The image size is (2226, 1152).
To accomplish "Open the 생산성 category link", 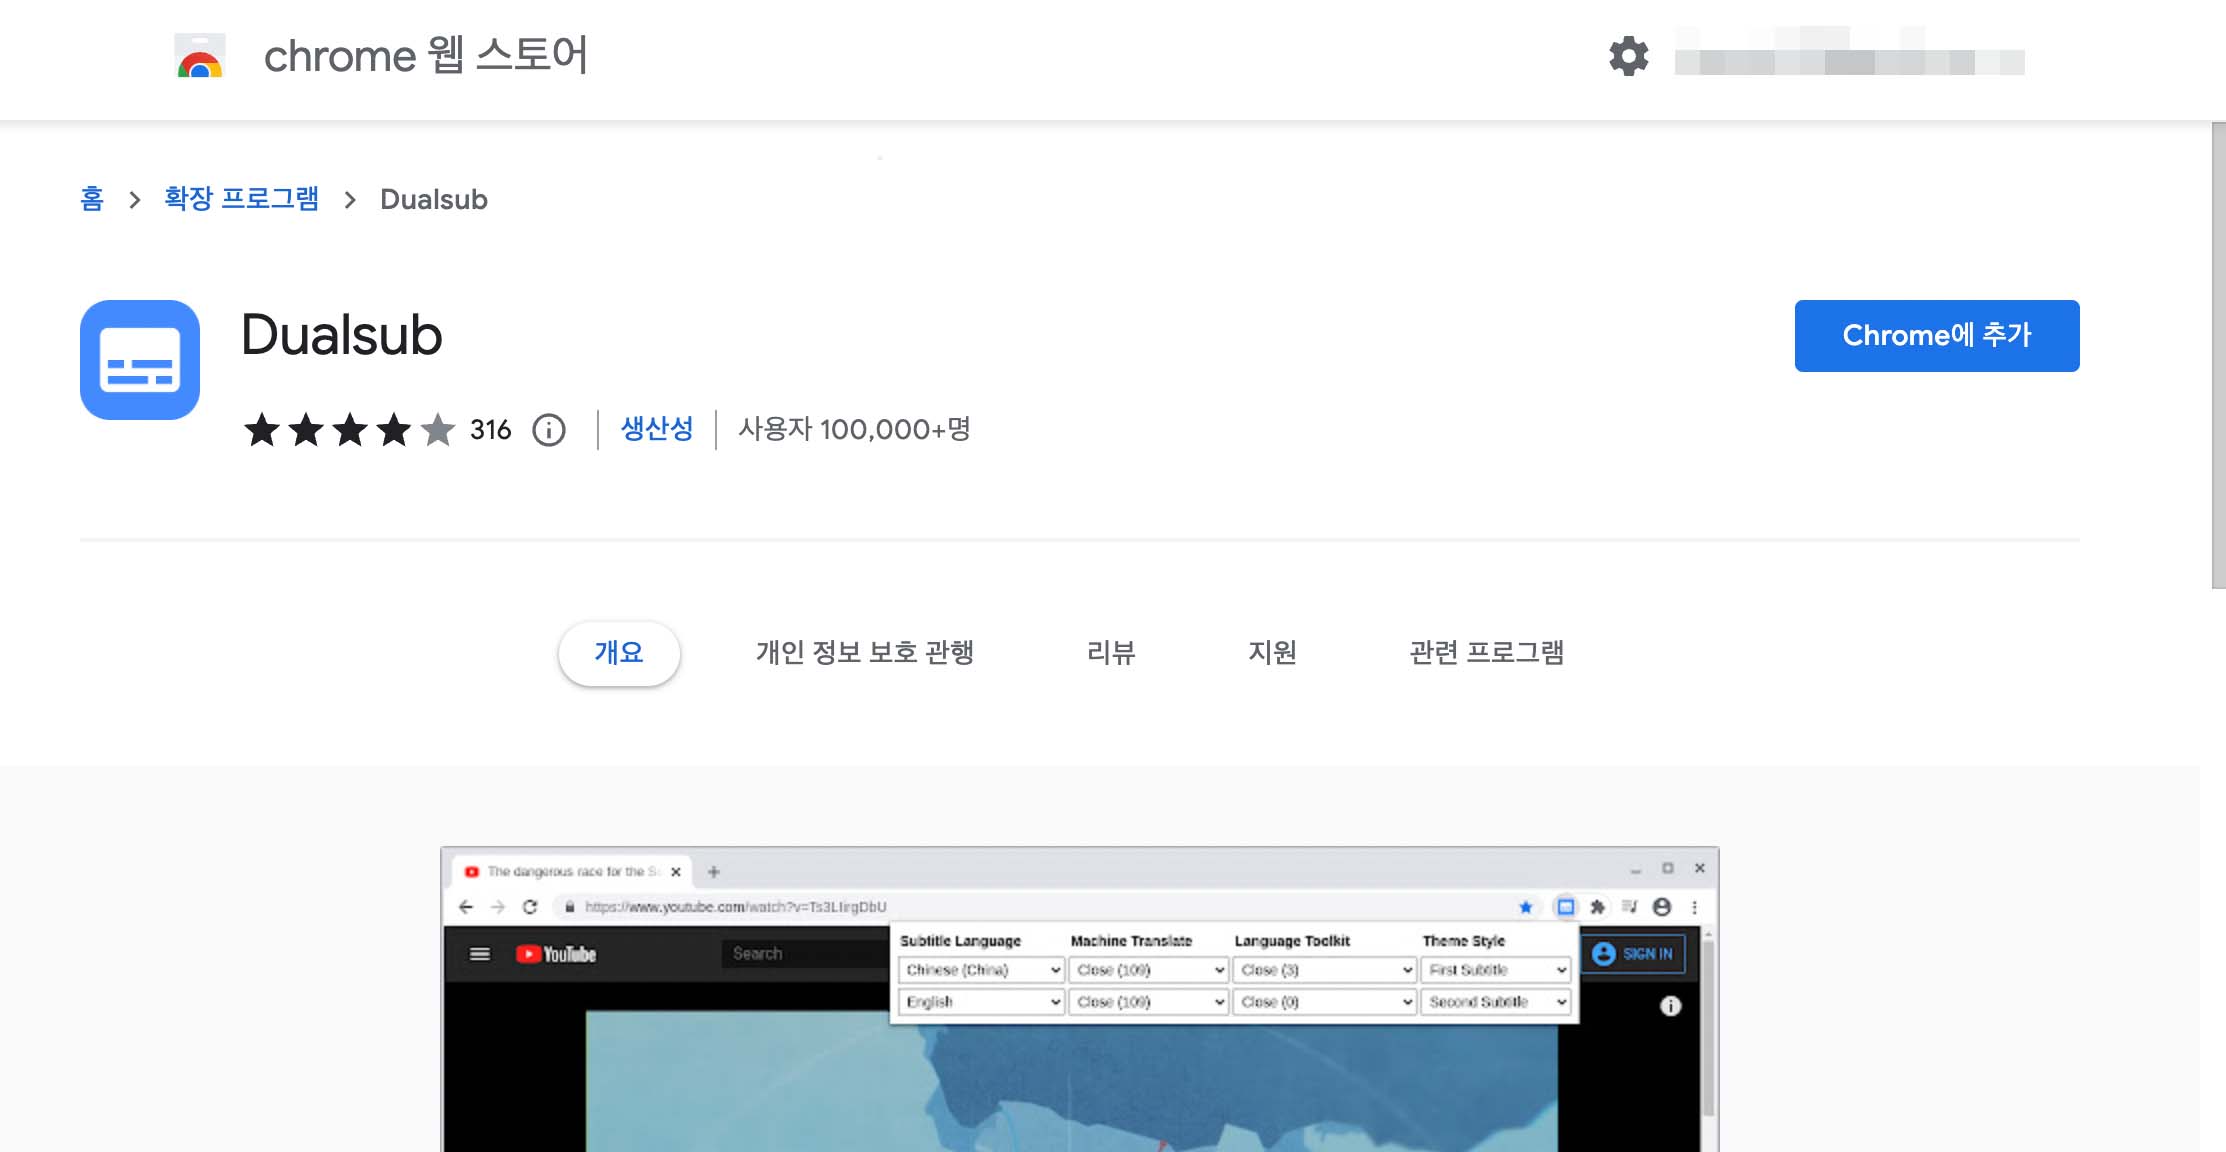I will 657,429.
